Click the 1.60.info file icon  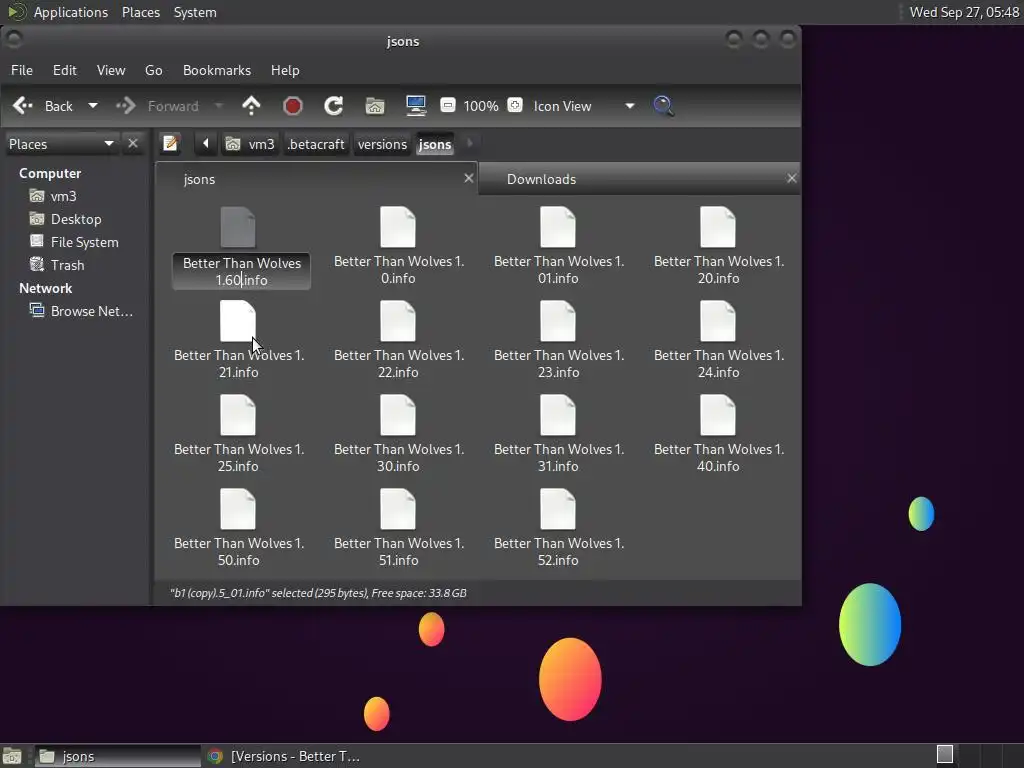pos(238,227)
